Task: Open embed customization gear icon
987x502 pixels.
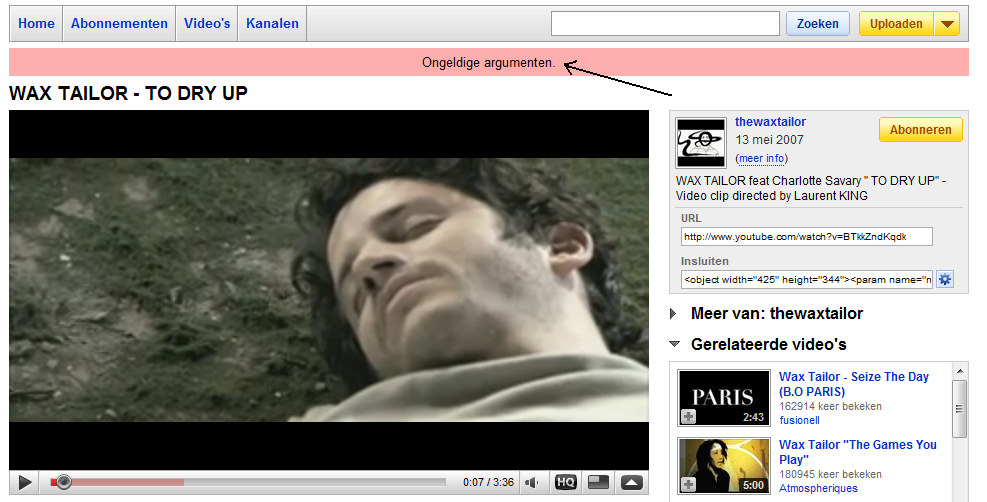Action: point(945,279)
